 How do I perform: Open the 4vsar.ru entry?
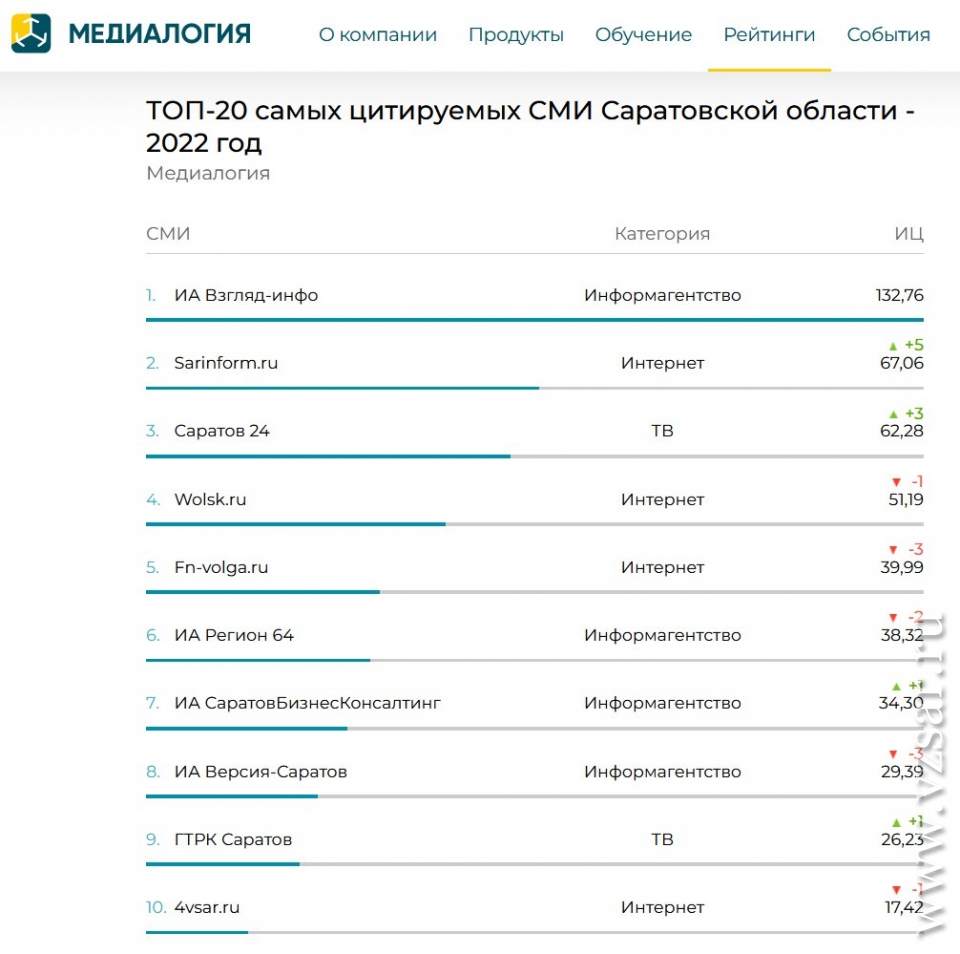point(207,907)
